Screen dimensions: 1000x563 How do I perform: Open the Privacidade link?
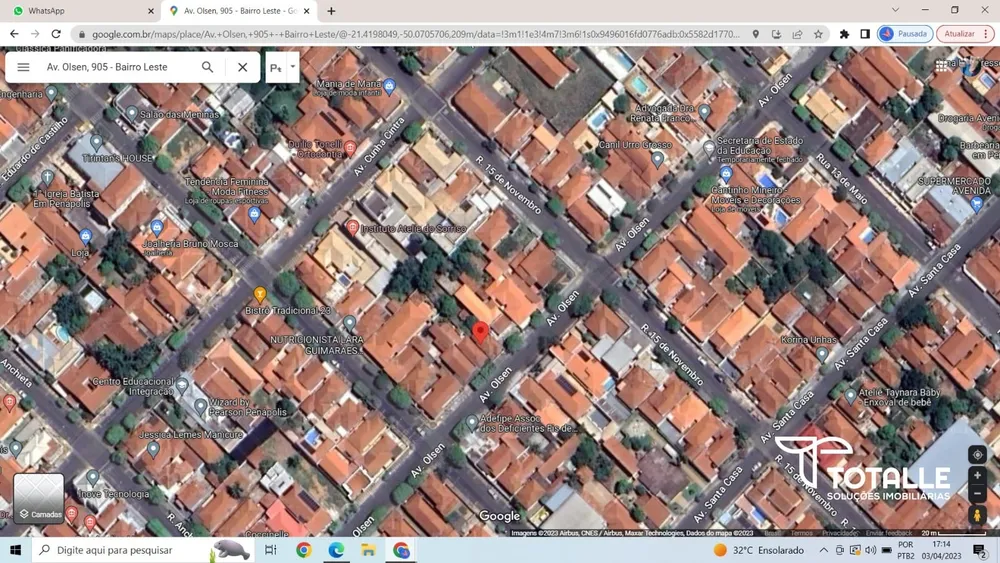(839, 533)
